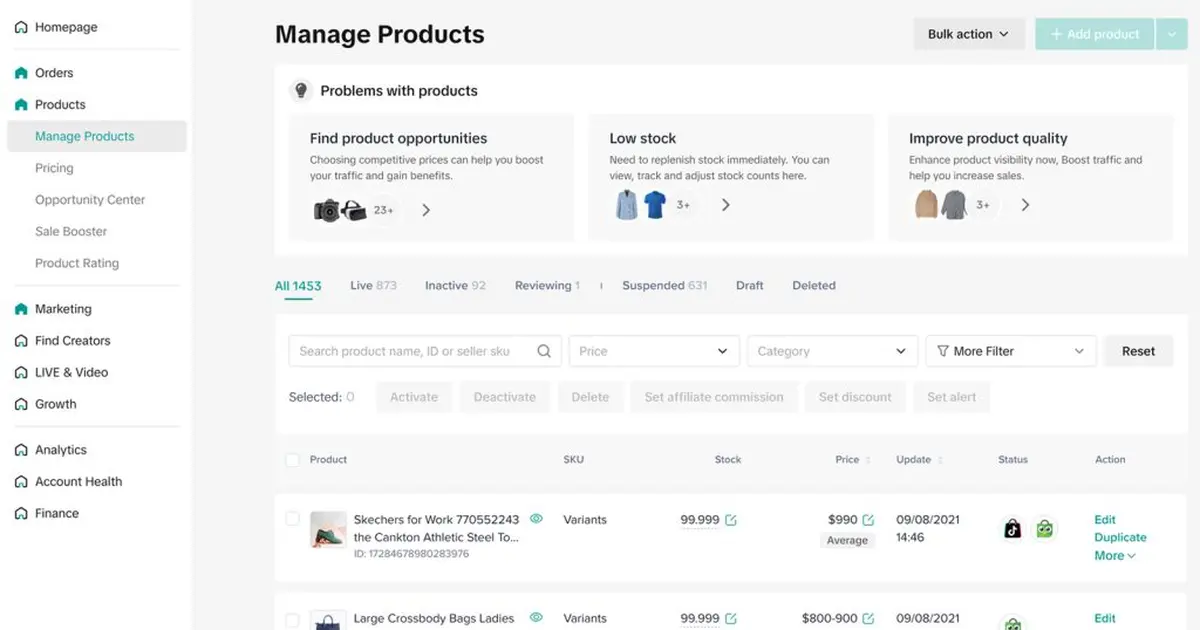Image resolution: width=1200 pixels, height=630 pixels.
Task: Open the Category filter dropdown
Action: 832,351
